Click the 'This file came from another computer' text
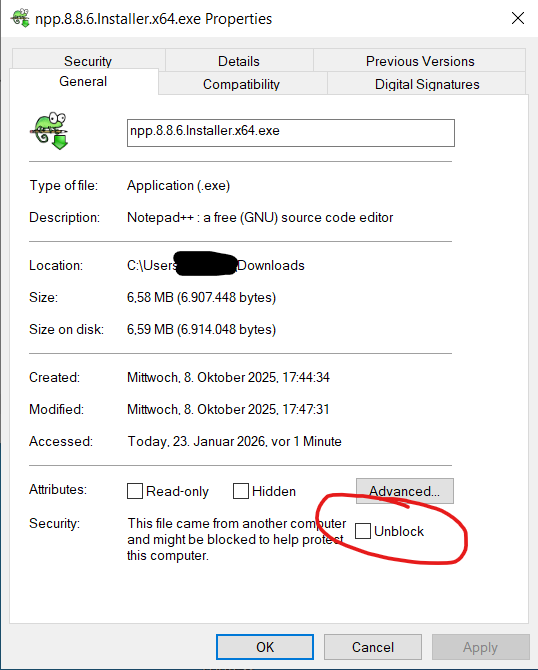Screen dimensions: 538x670 pos(237,539)
